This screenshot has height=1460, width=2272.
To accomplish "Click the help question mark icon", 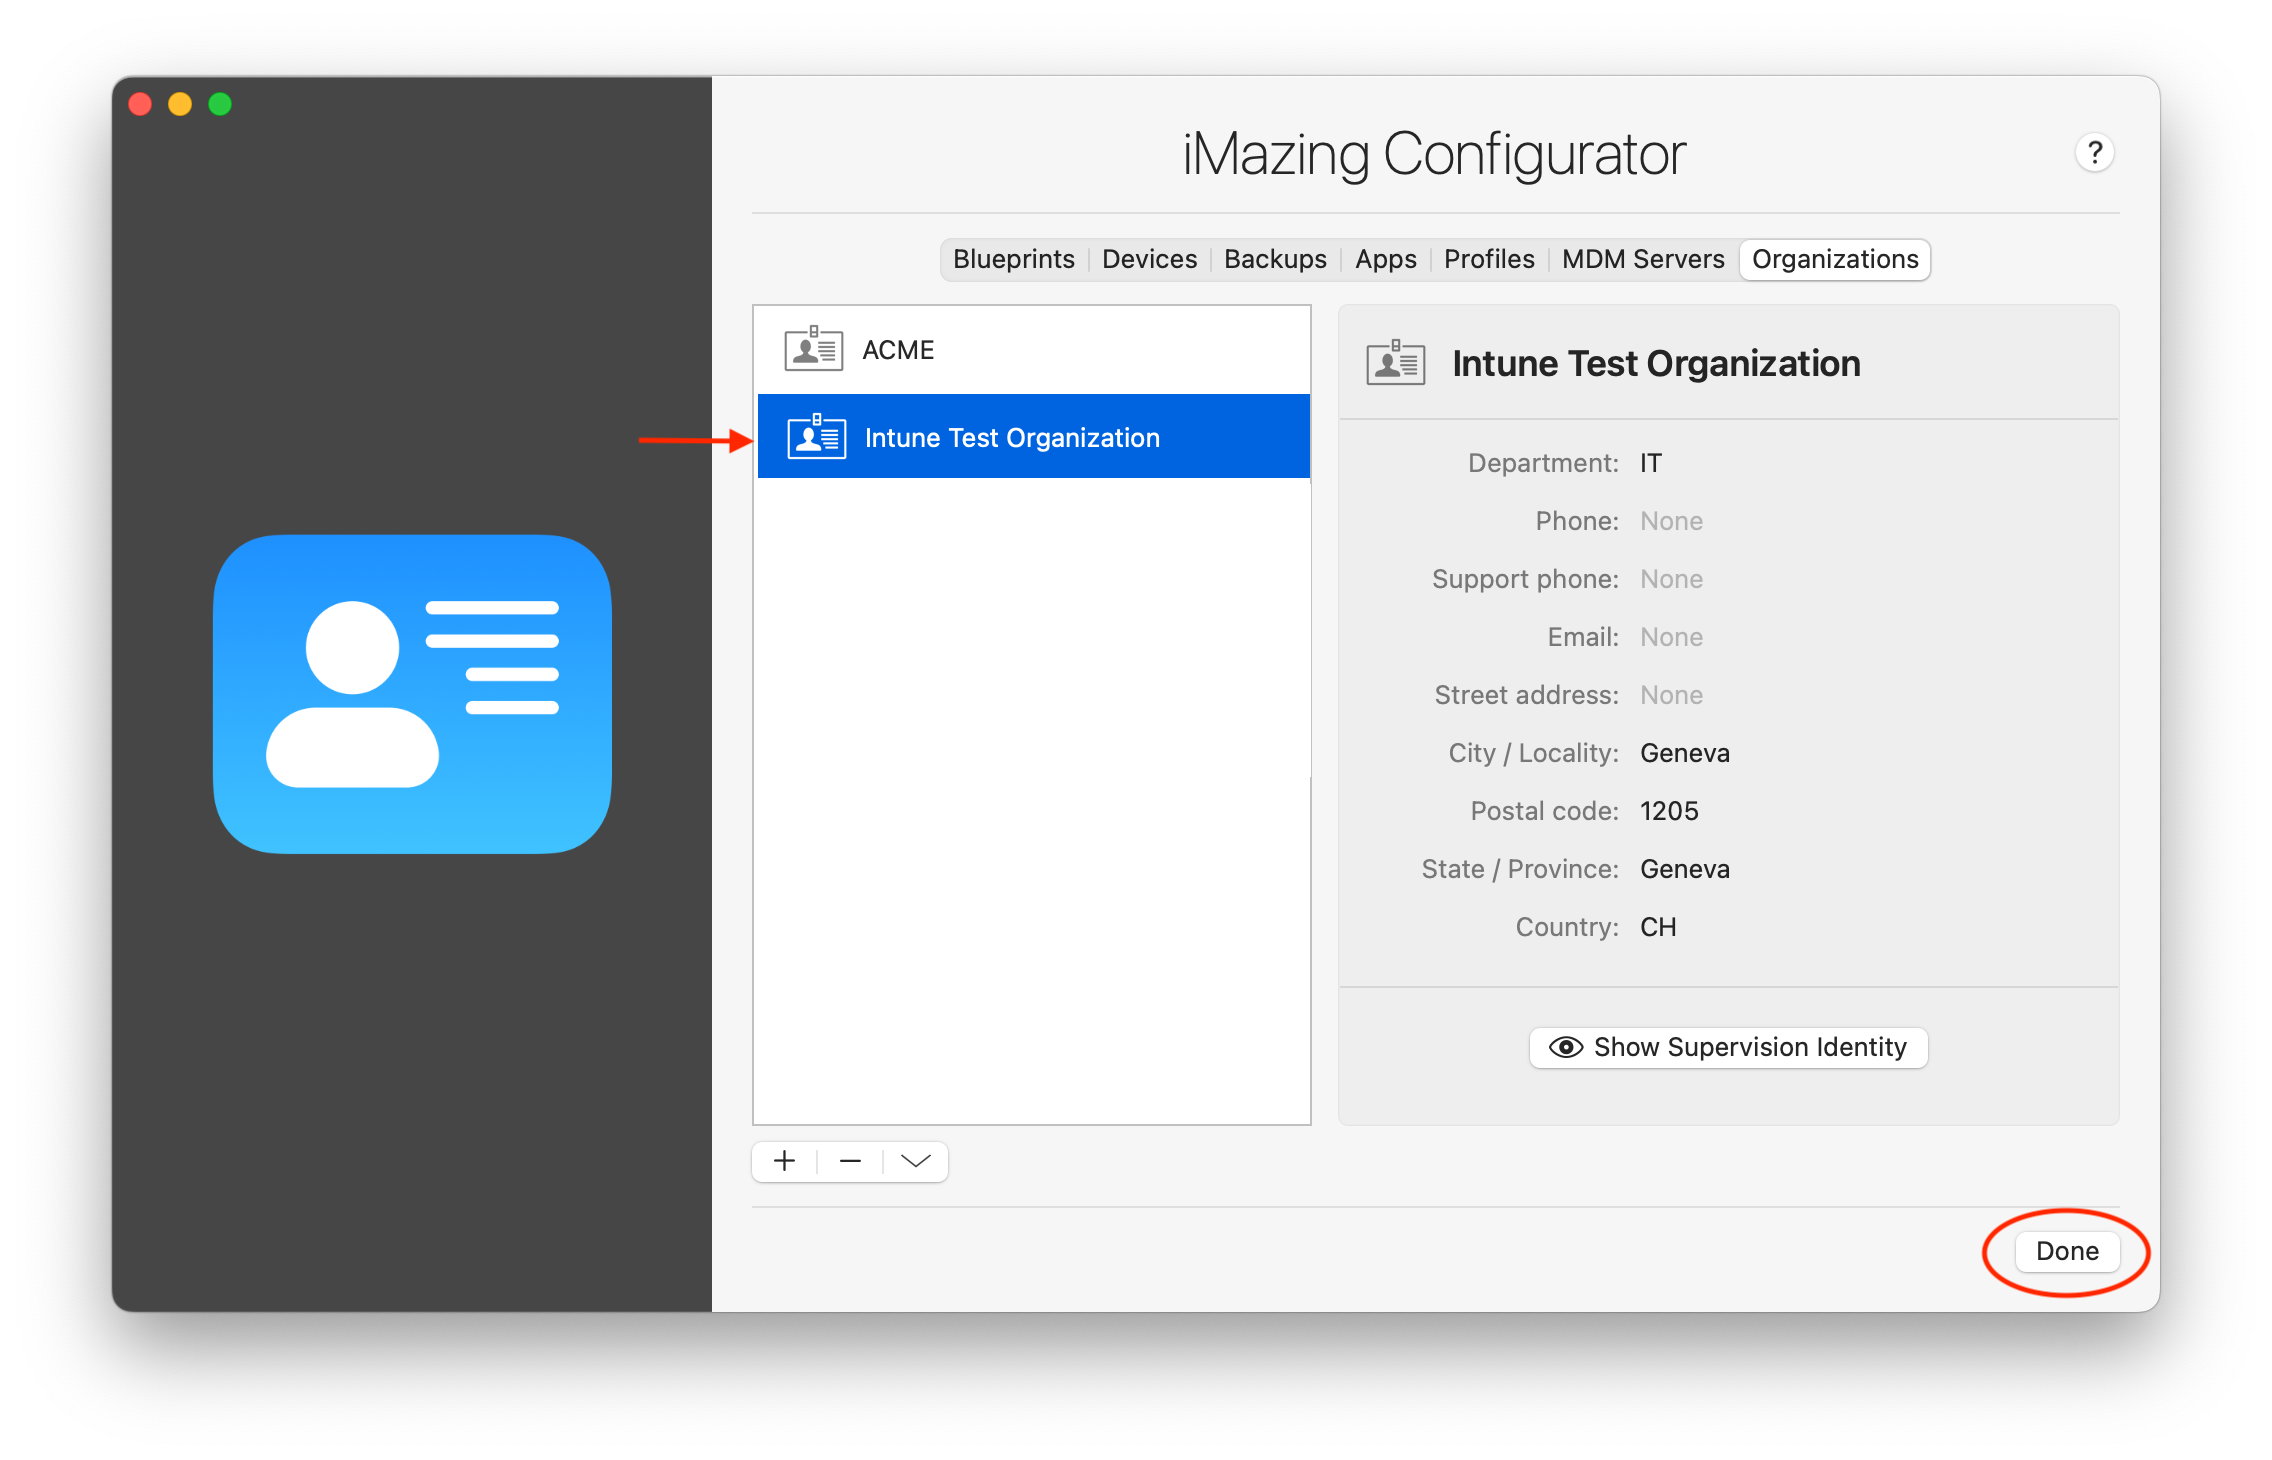I will click(x=2094, y=153).
